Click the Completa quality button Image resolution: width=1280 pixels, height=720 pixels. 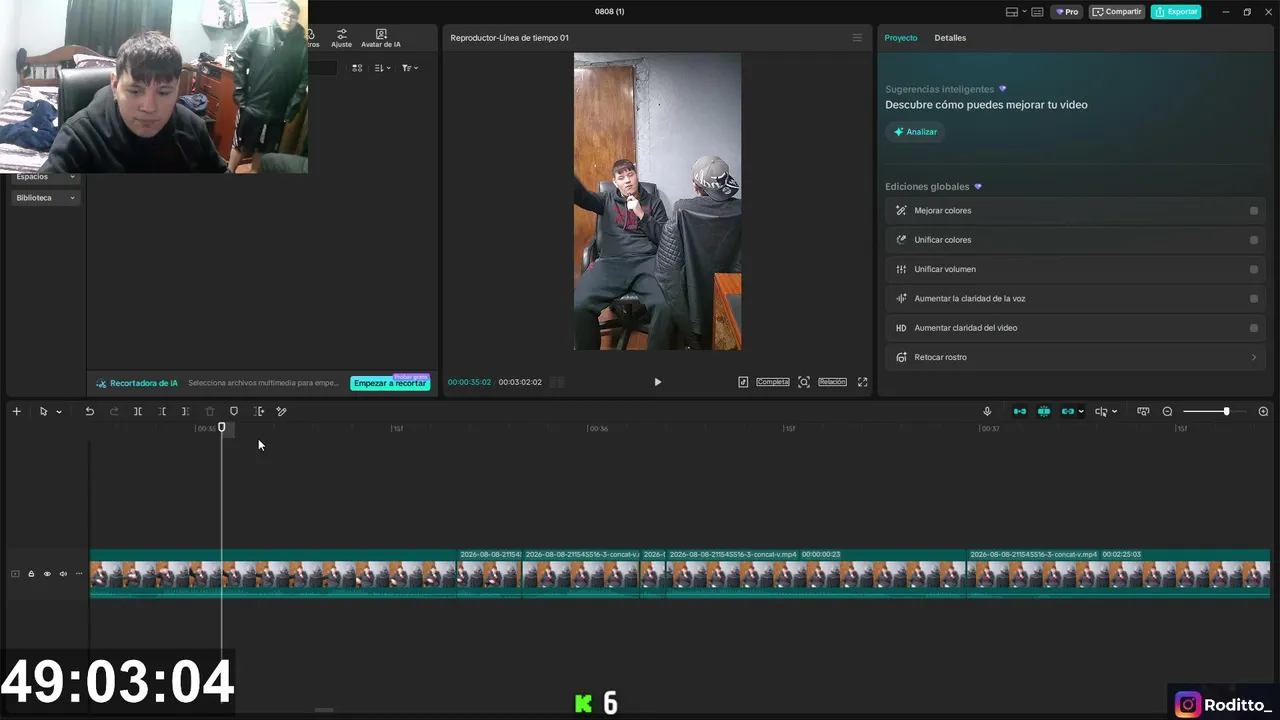[772, 382]
